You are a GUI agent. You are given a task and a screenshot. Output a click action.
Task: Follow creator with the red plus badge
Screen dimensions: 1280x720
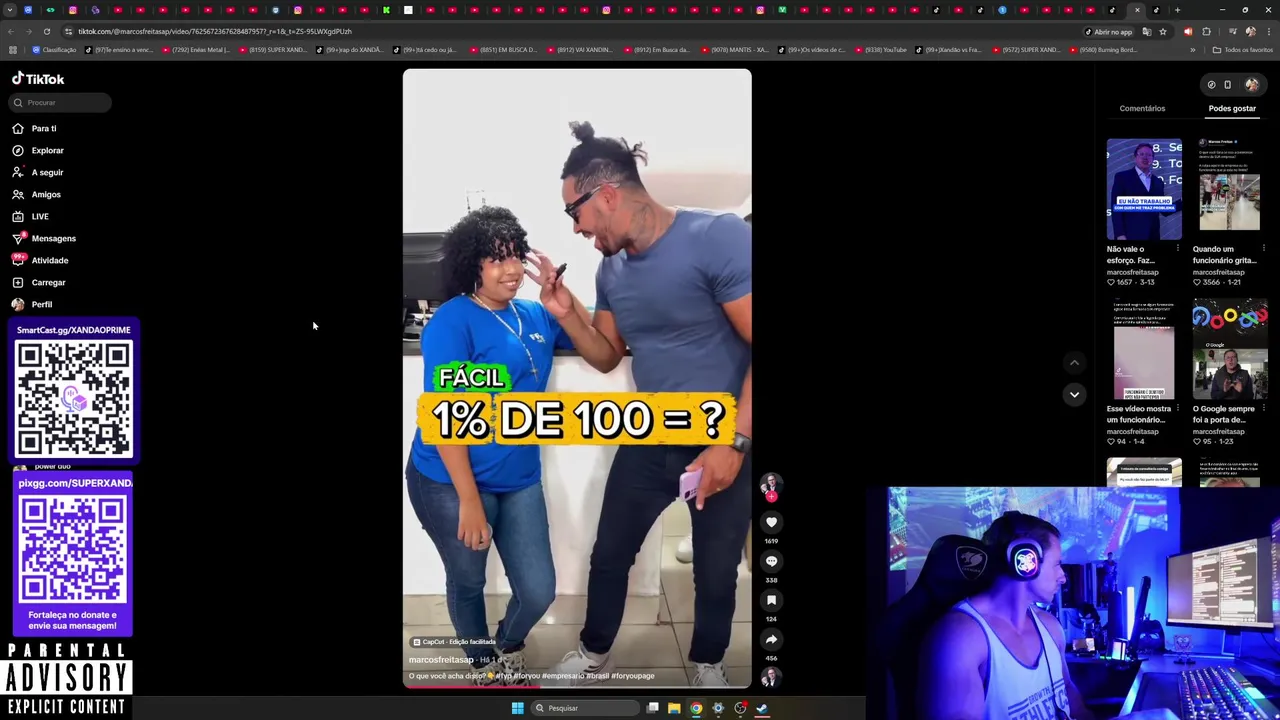pyautogui.click(x=771, y=496)
